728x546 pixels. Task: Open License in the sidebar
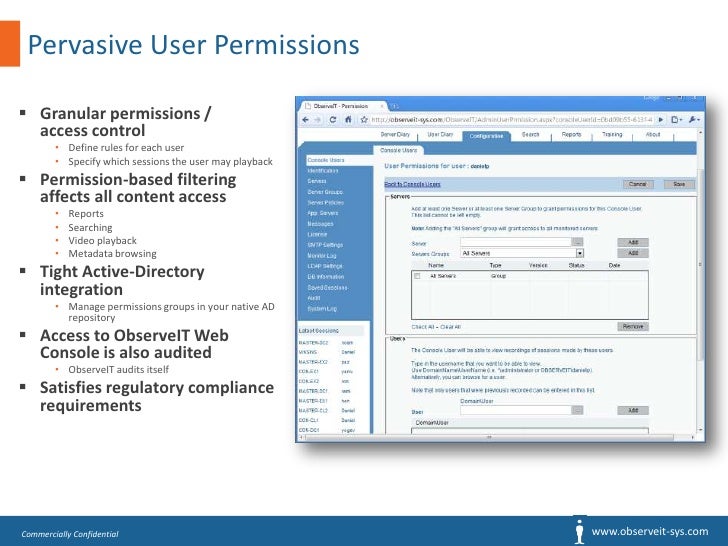[317, 234]
